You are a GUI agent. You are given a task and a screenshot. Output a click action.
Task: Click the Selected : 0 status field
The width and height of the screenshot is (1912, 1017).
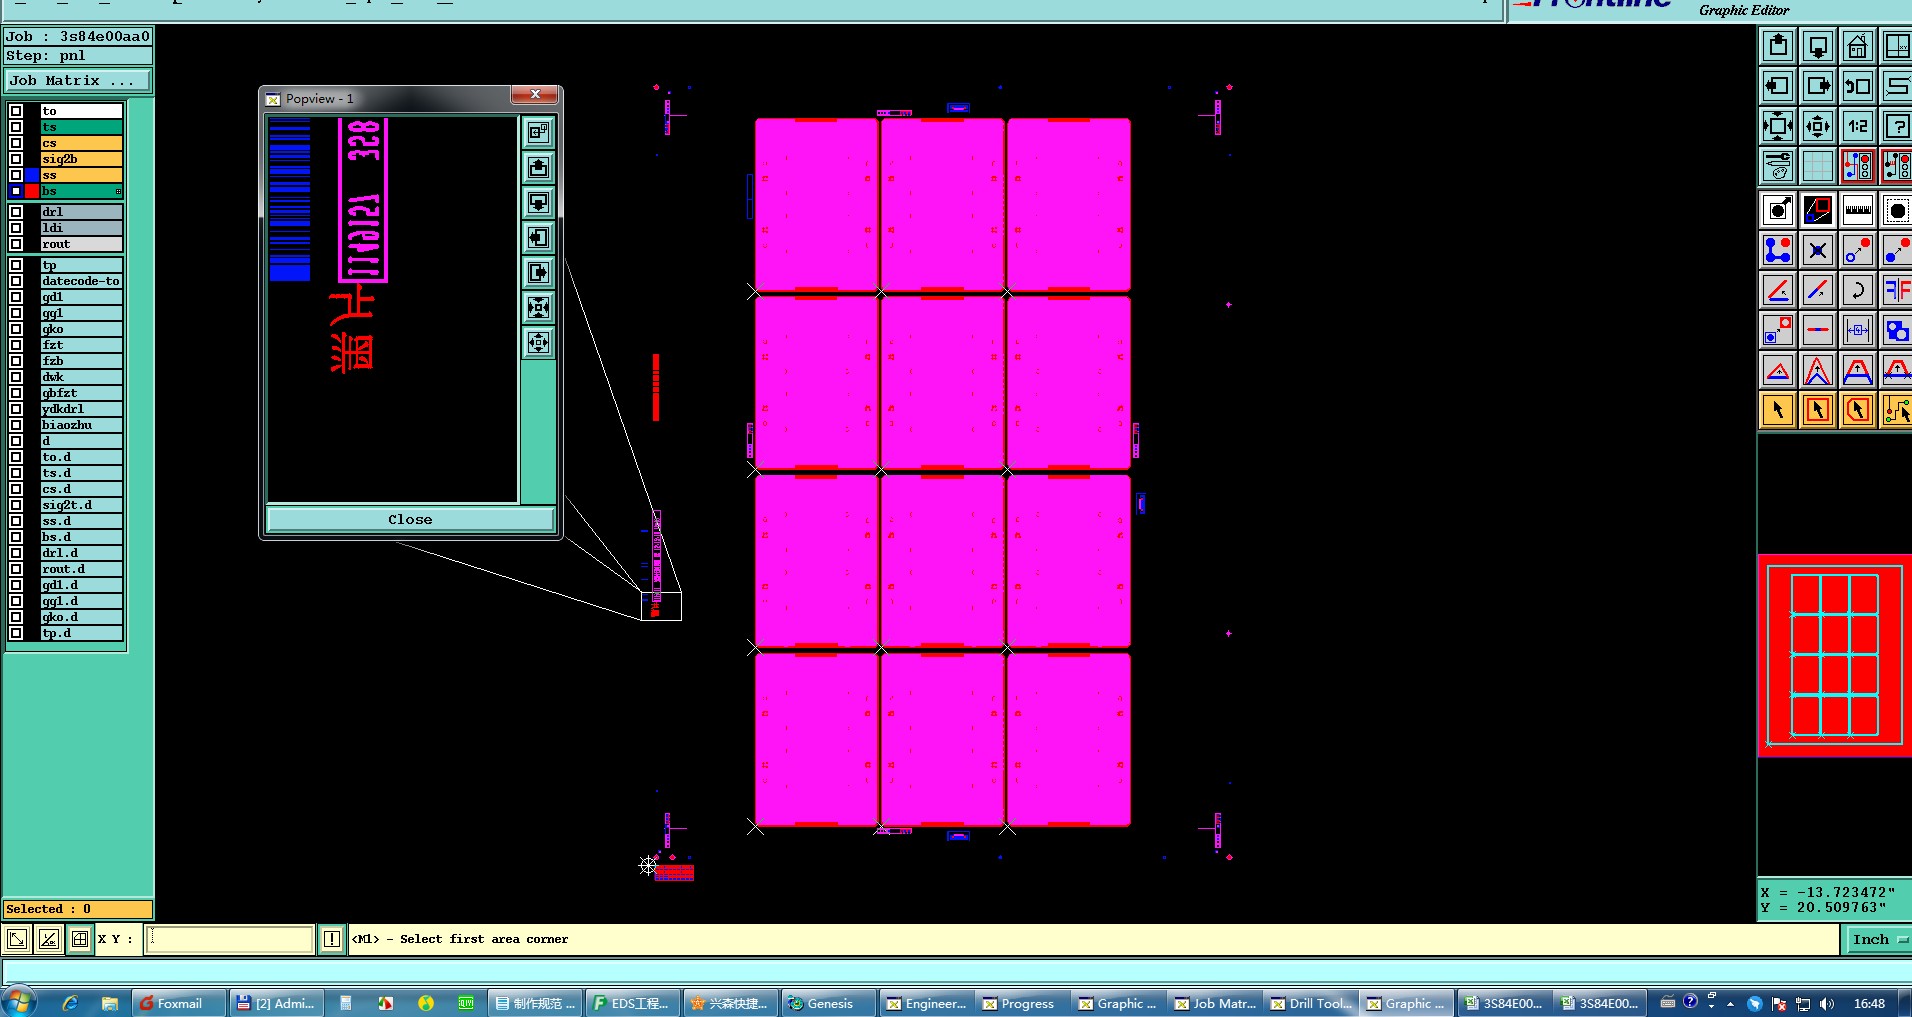pyautogui.click(x=78, y=909)
